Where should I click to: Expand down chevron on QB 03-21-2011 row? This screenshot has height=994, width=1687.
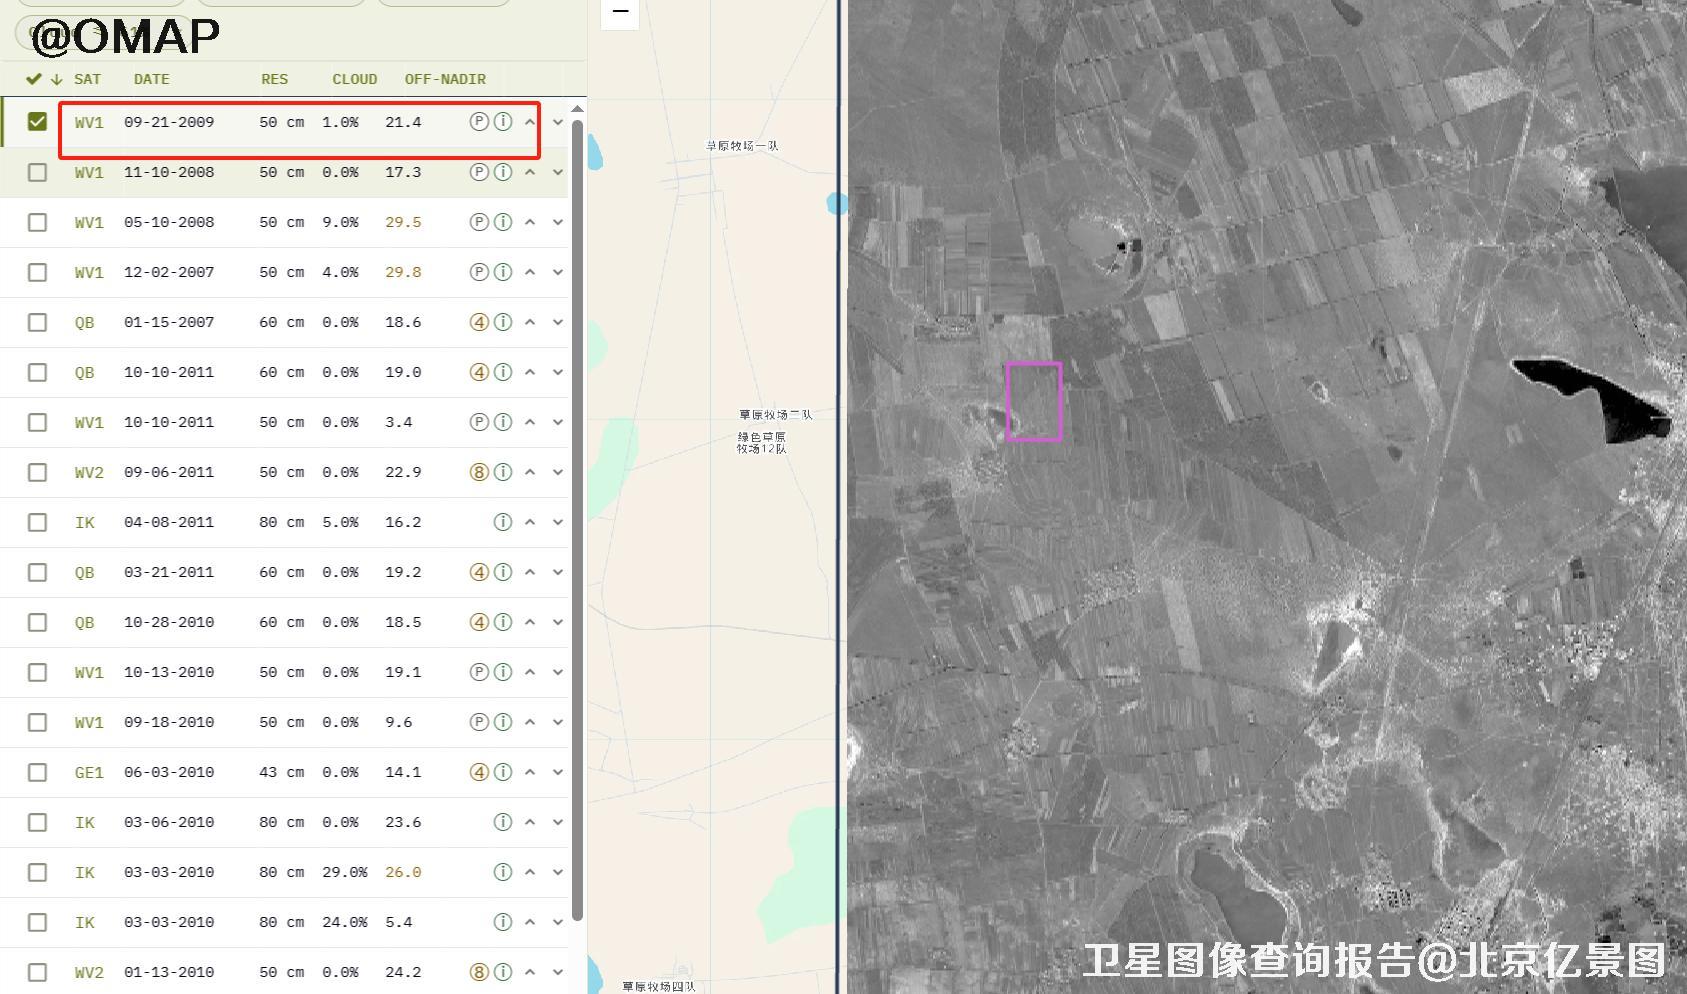pyautogui.click(x=558, y=572)
